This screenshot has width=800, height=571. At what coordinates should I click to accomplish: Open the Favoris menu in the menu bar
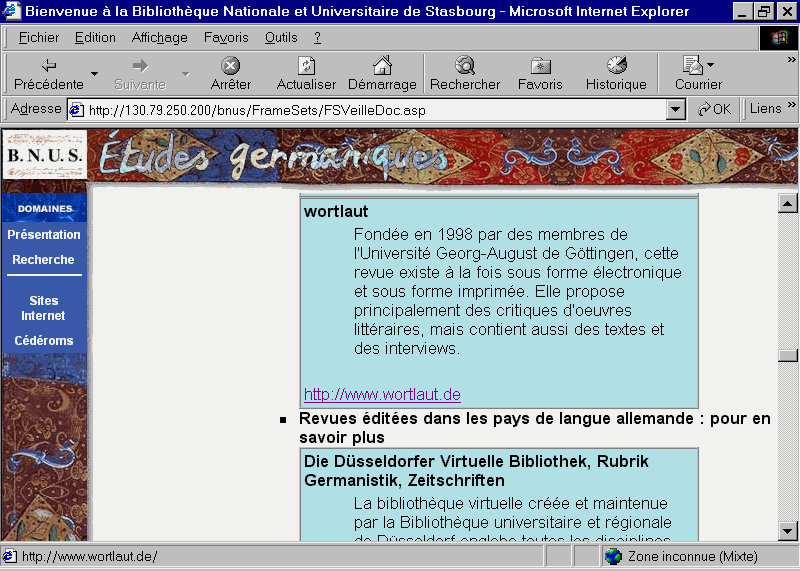click(x=226, y=38)
